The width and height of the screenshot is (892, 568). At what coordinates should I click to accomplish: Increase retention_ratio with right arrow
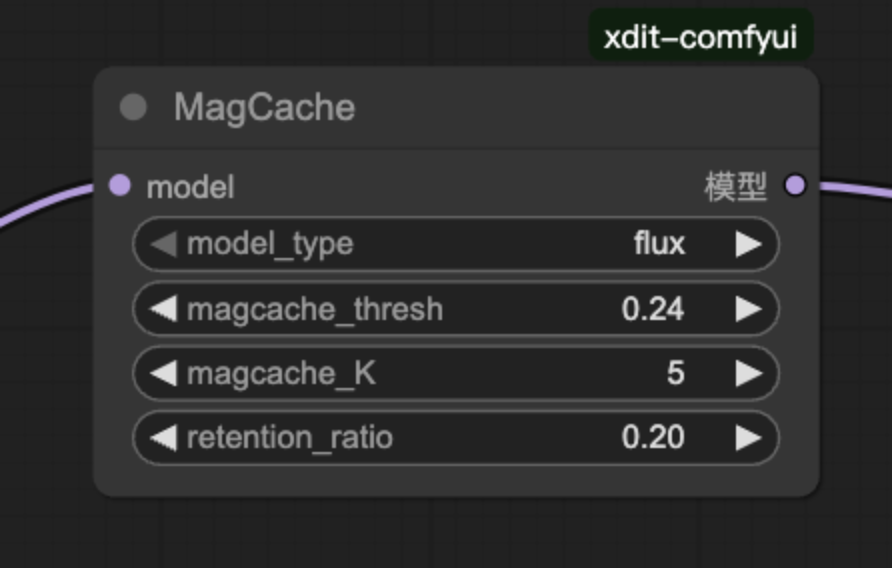tap(748, 437)
